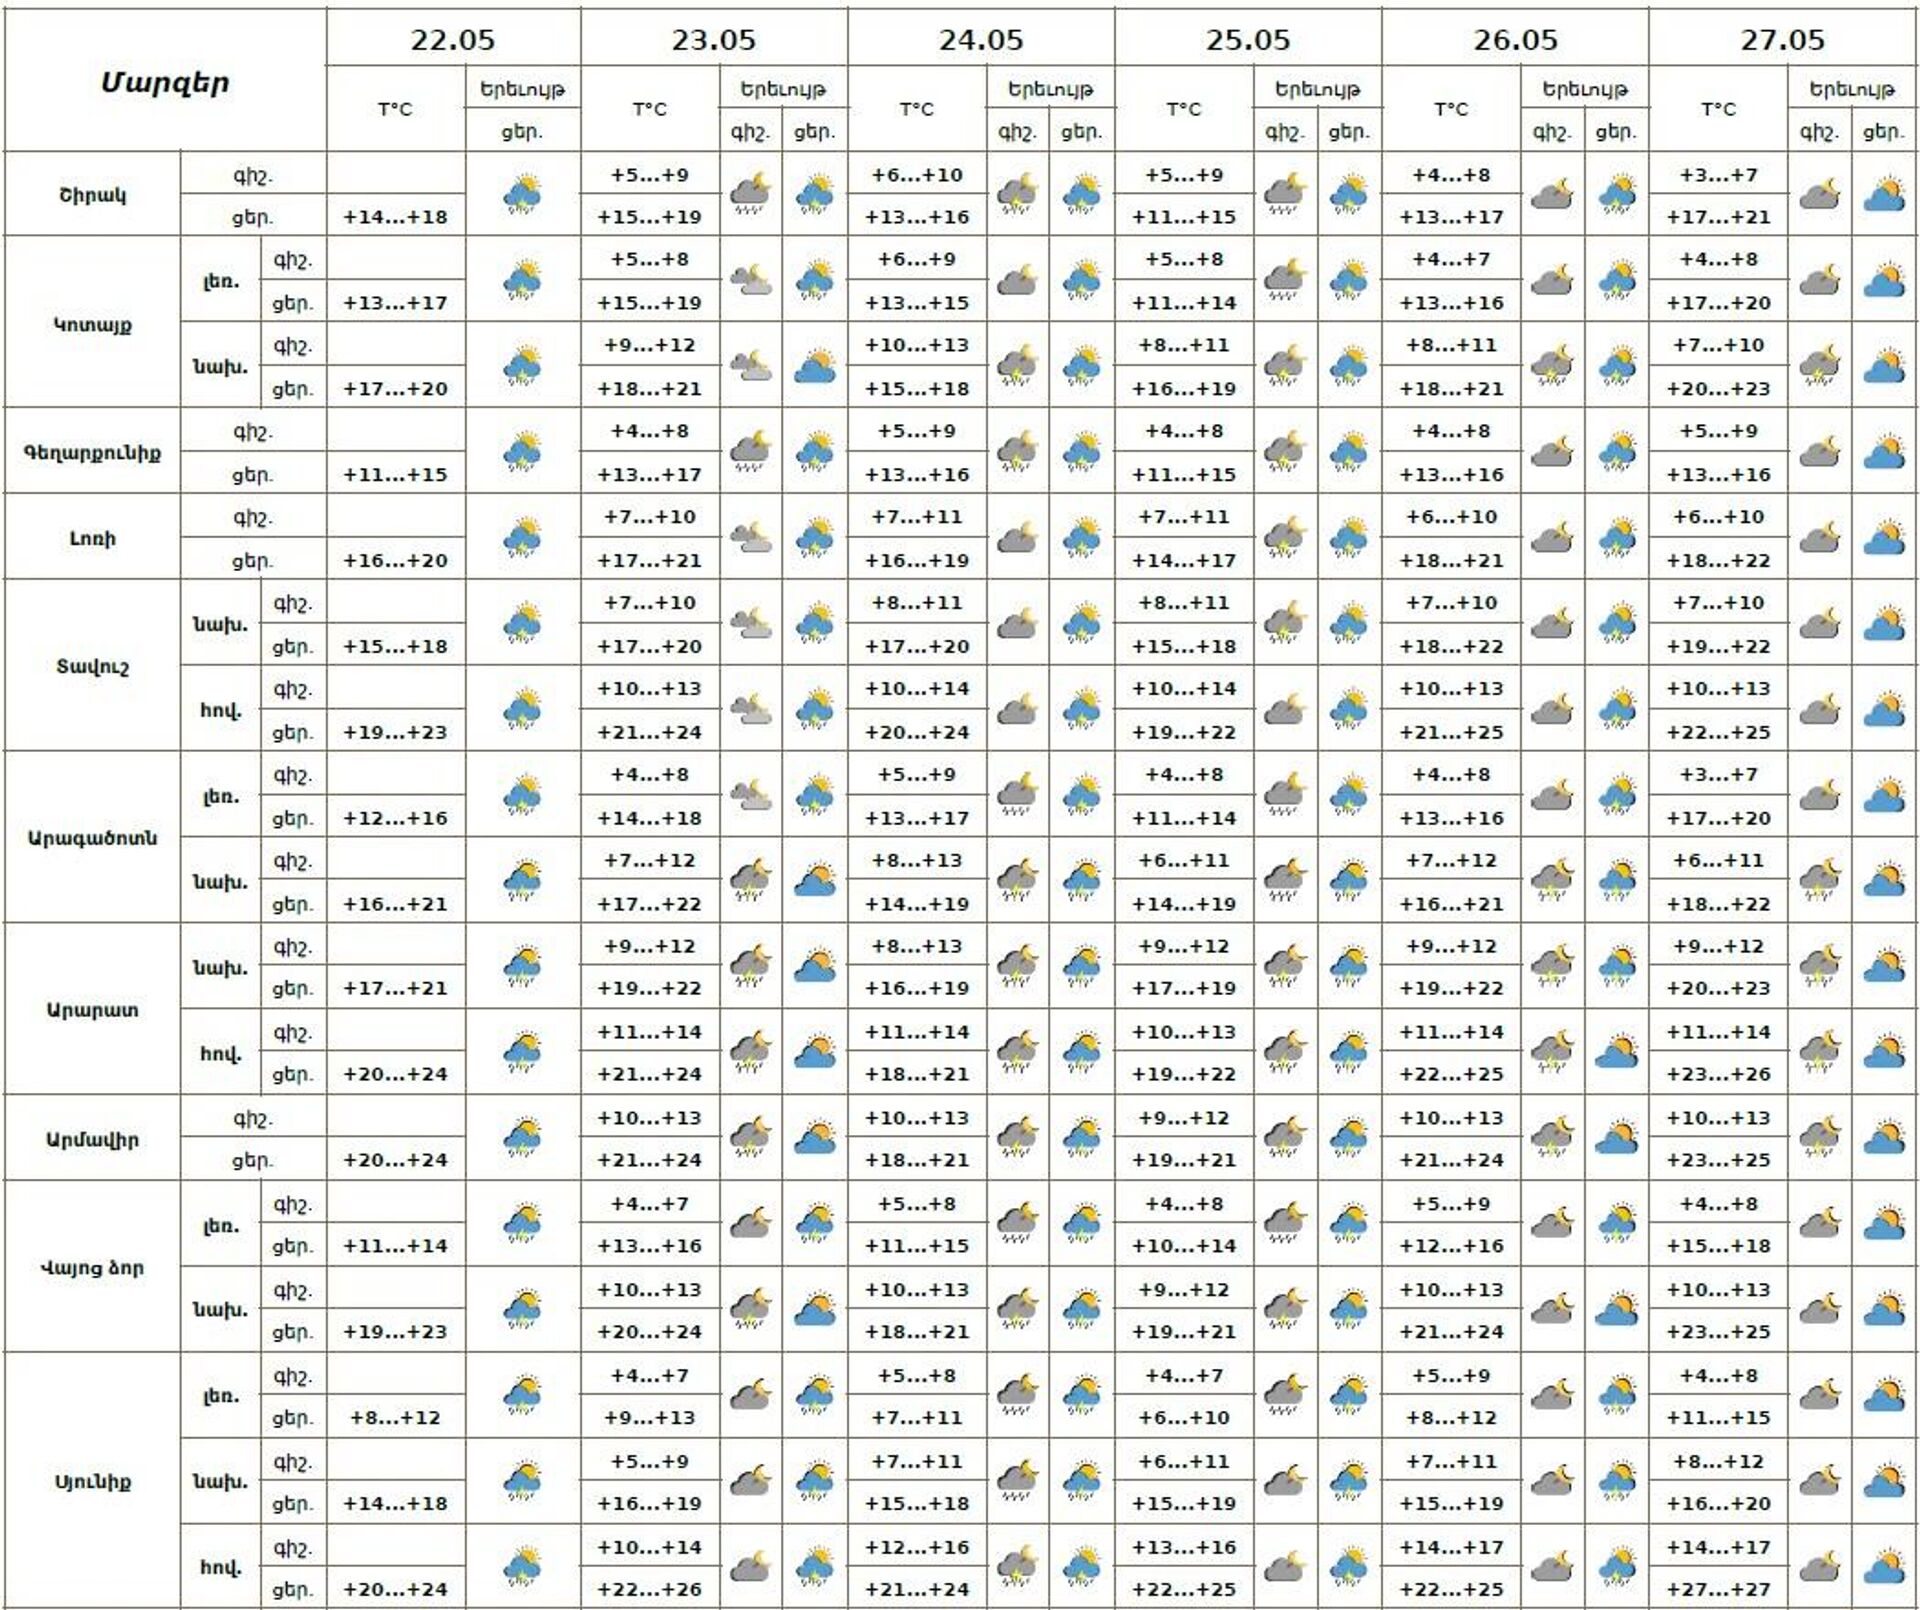
Task: Click Վայոց ձոր նախ. daytime icon for 26.05
Action: 1617,1310
